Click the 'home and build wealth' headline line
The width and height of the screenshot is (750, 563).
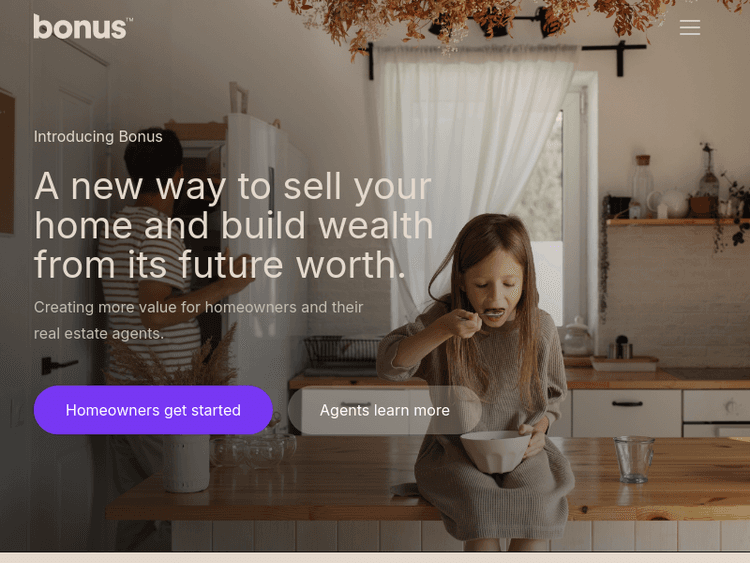pyautogui.click(x=233, y=225)
